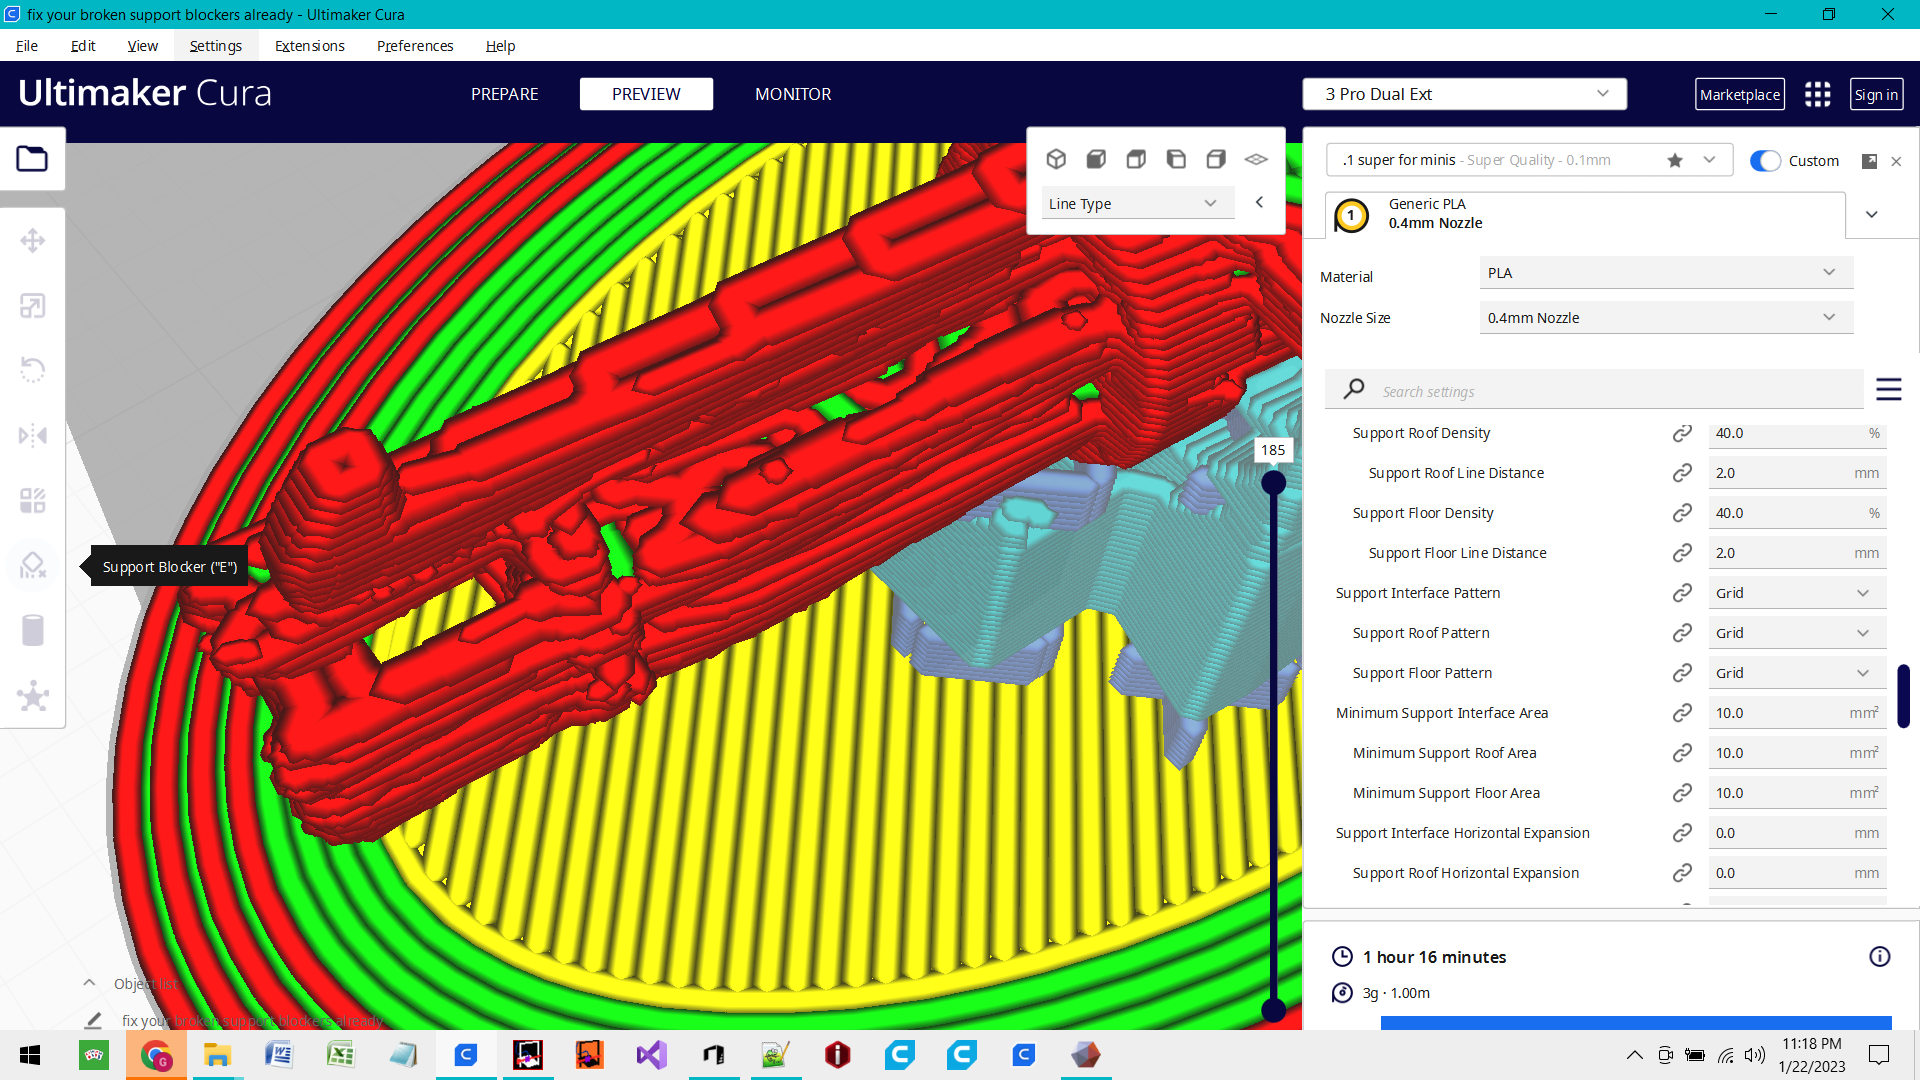Open the Extensions menu
The height and width of the screenshot is (1080, 1920).
(309, 46)
